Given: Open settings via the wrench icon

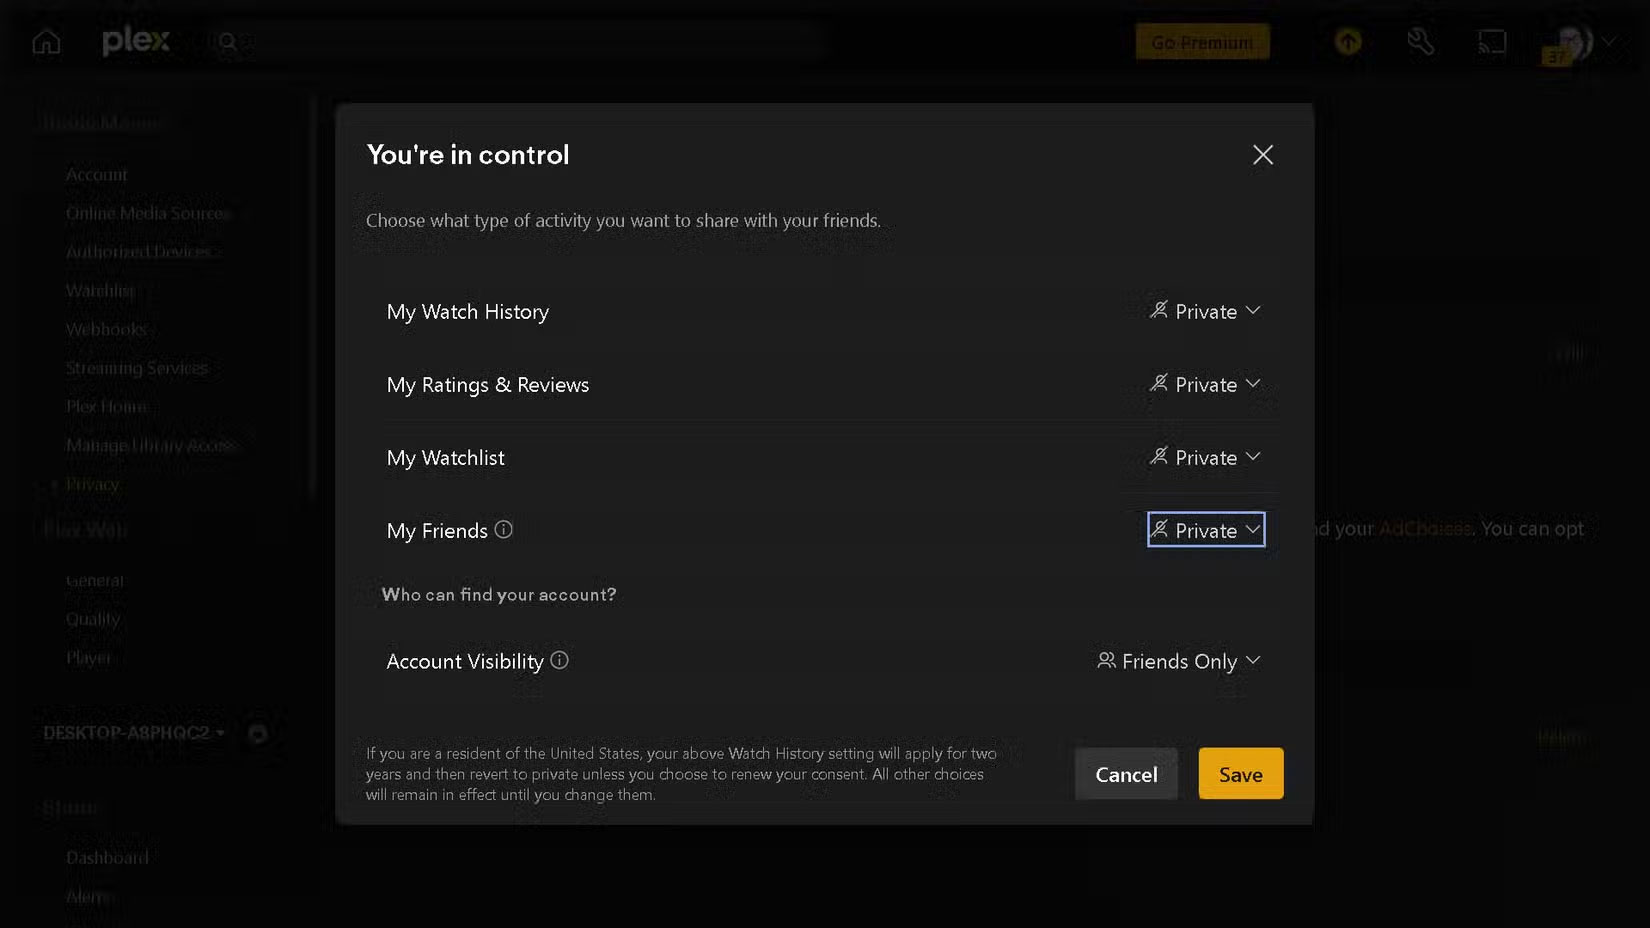Looking at the screenshot, I should tap(1422, 41).
